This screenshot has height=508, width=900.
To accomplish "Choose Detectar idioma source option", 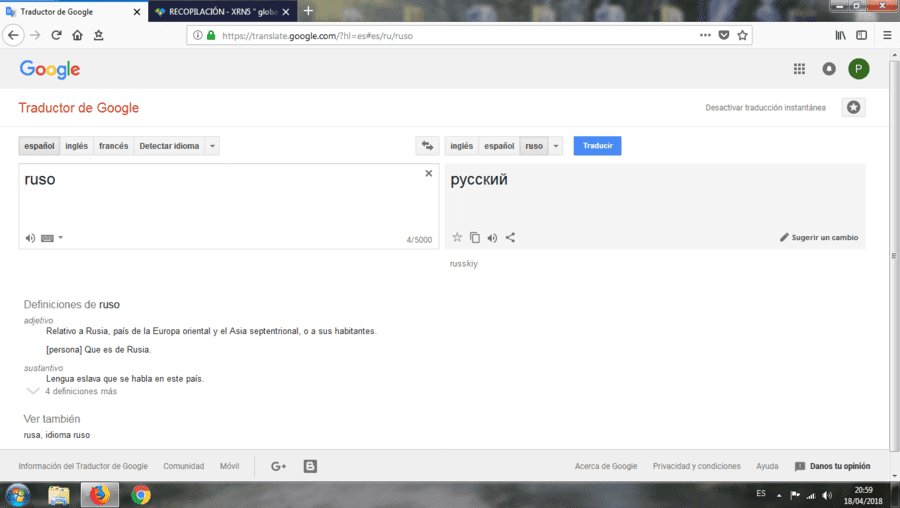I will click(169, 146).
